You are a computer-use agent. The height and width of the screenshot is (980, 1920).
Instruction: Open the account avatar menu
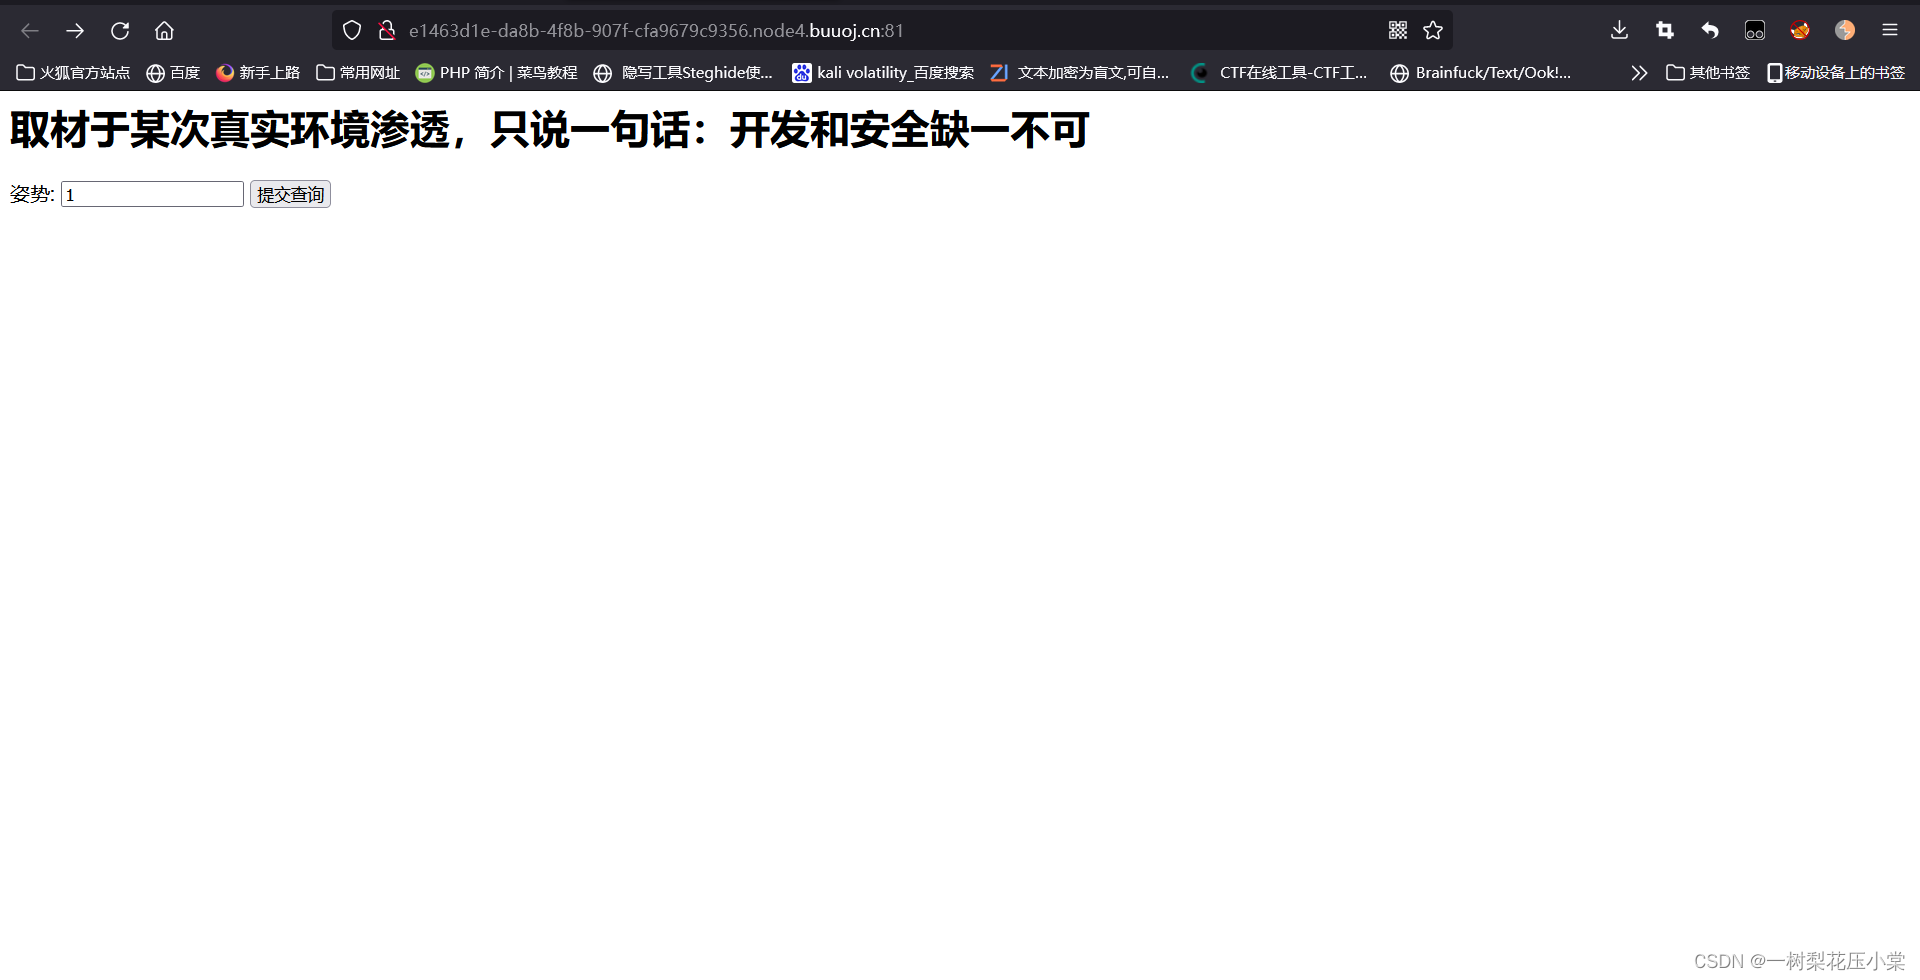point(1845,31)
